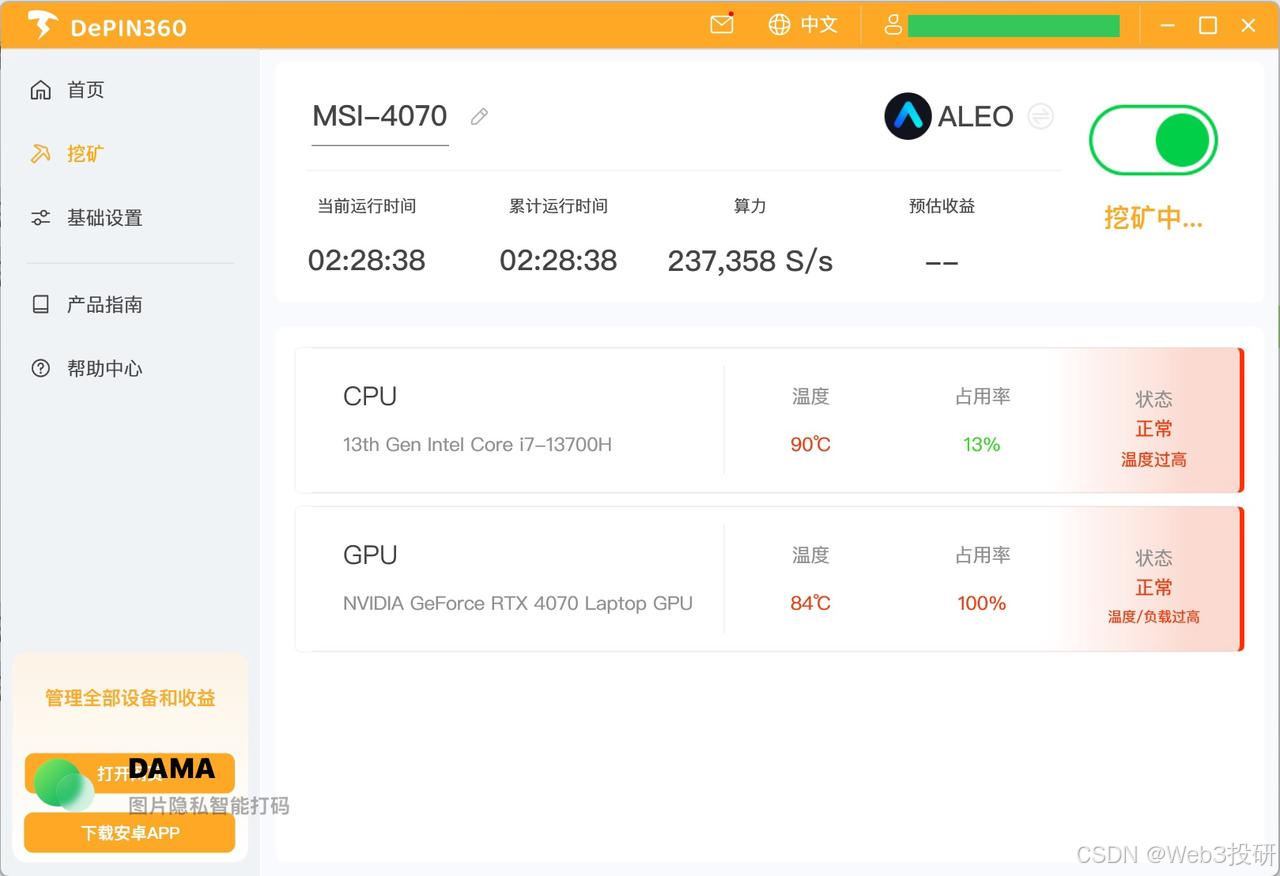Click the ALEO coin logo
The height and width of the screenshot is (876, 1280).
[x=908, y=116]
